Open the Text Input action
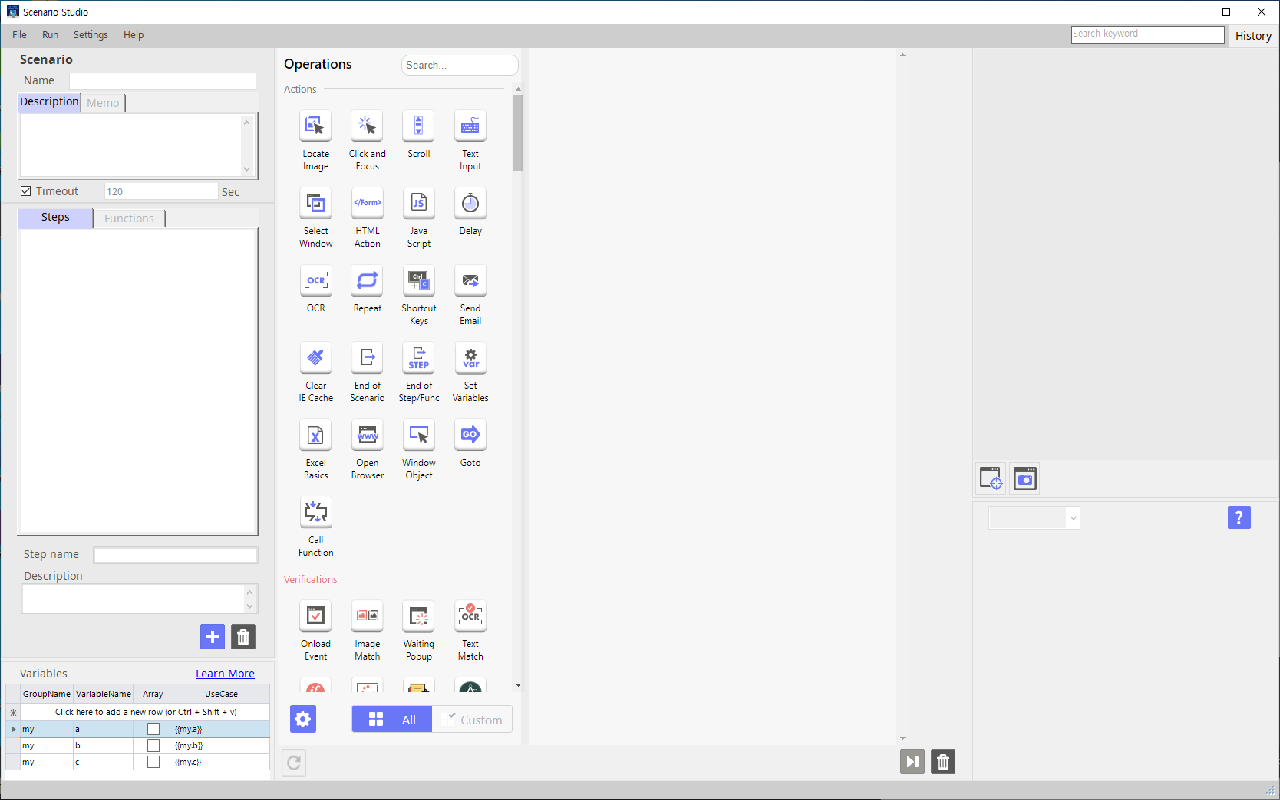Screen dimensions: 1280x800 (470, 126)
